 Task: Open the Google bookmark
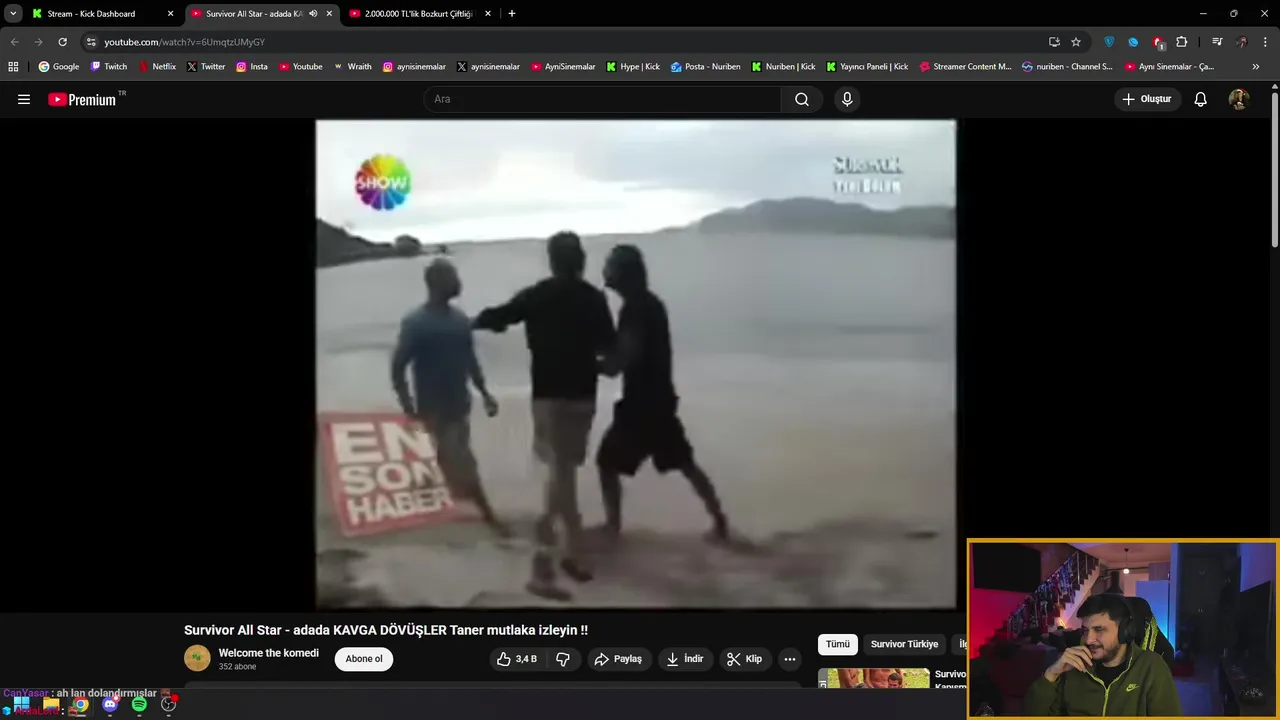(x=59, y=67)
